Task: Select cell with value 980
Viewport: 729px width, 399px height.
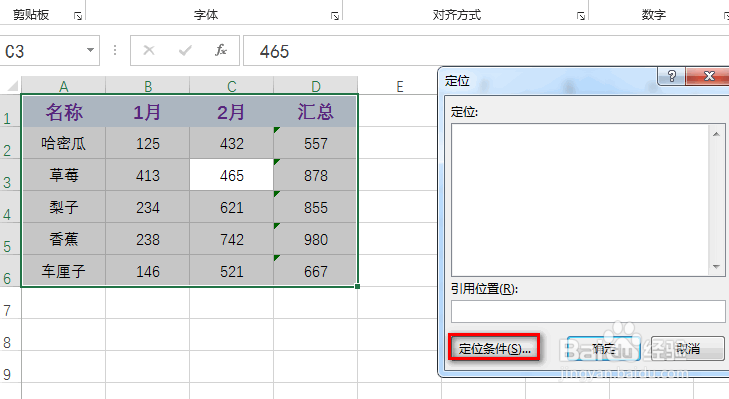Action: pos(316,239)
